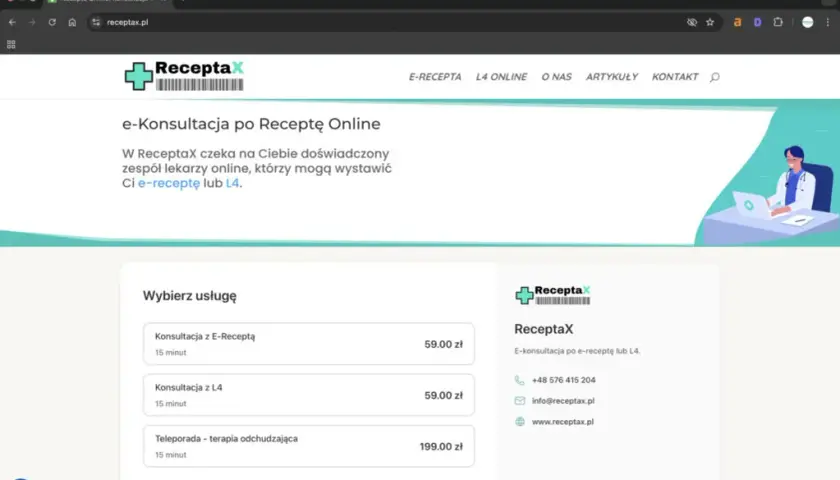Screen dimensions: 840x480
Task: Click info@receptax.pl email address
Action: (563, 401)
